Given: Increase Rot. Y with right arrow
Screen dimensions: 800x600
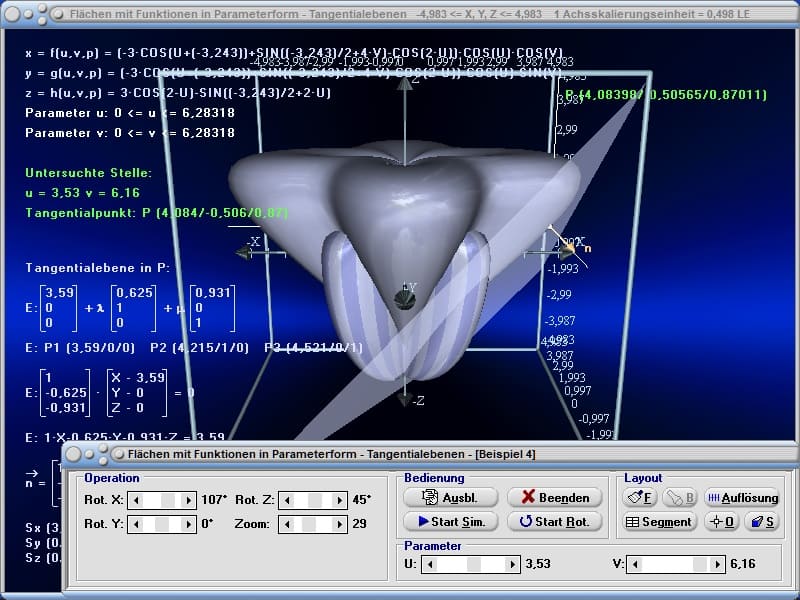Looking at the screenshot, I should pyautogui.click(x=188, y=524).
